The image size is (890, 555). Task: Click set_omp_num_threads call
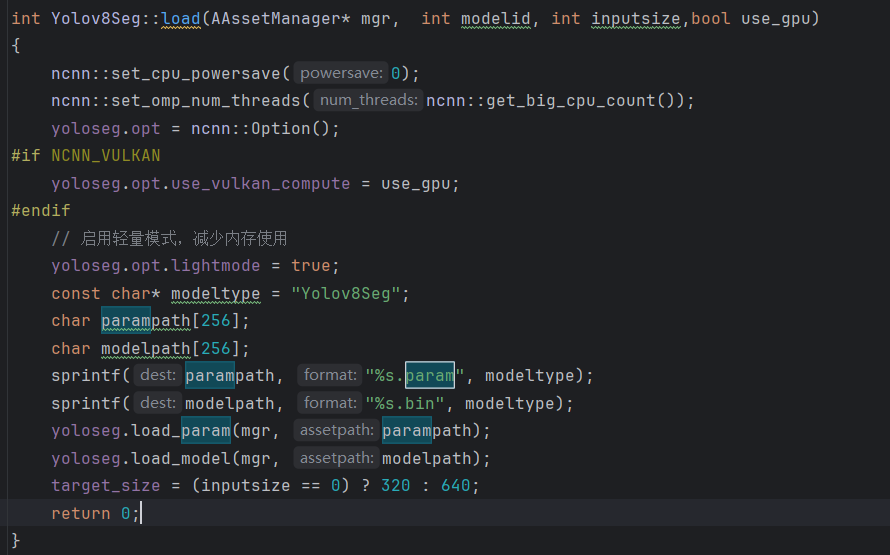click(x=205, y=101)
